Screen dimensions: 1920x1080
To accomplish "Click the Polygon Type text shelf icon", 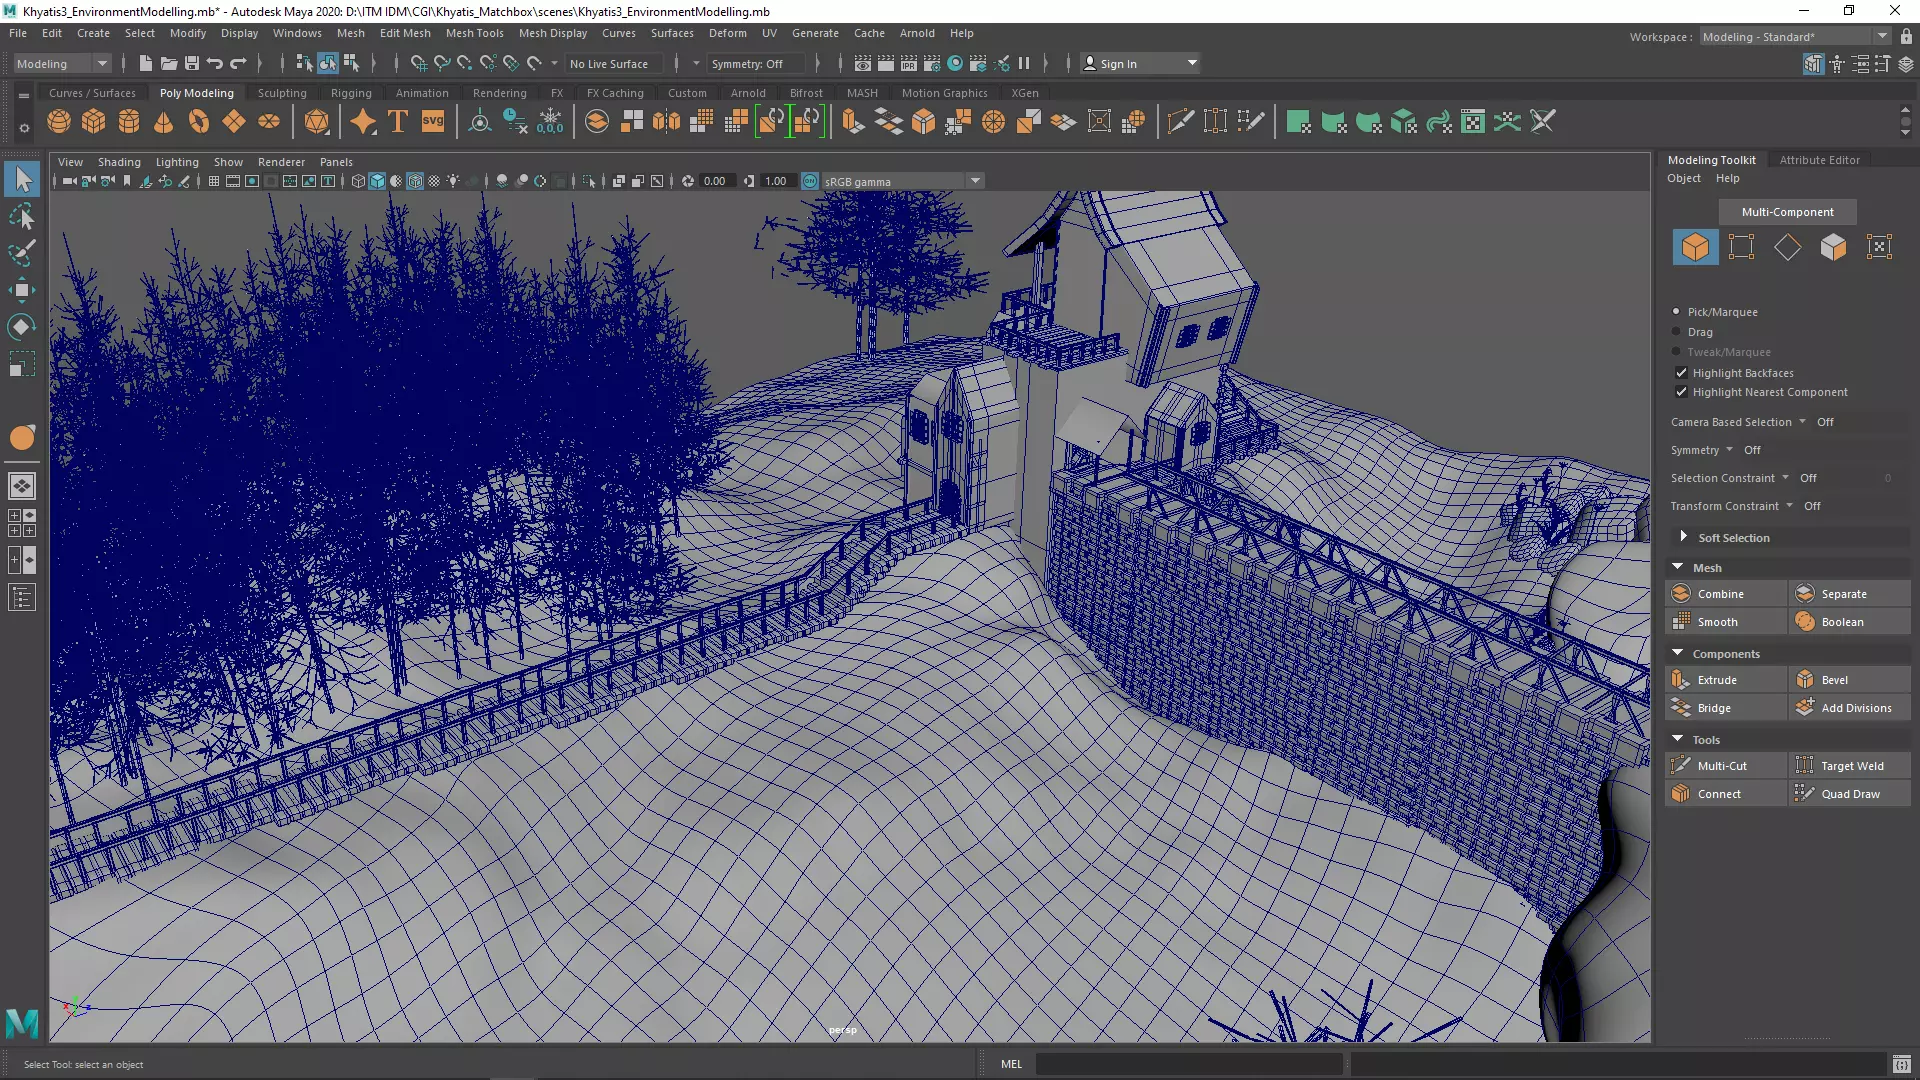I will click(x=398, y=122).
